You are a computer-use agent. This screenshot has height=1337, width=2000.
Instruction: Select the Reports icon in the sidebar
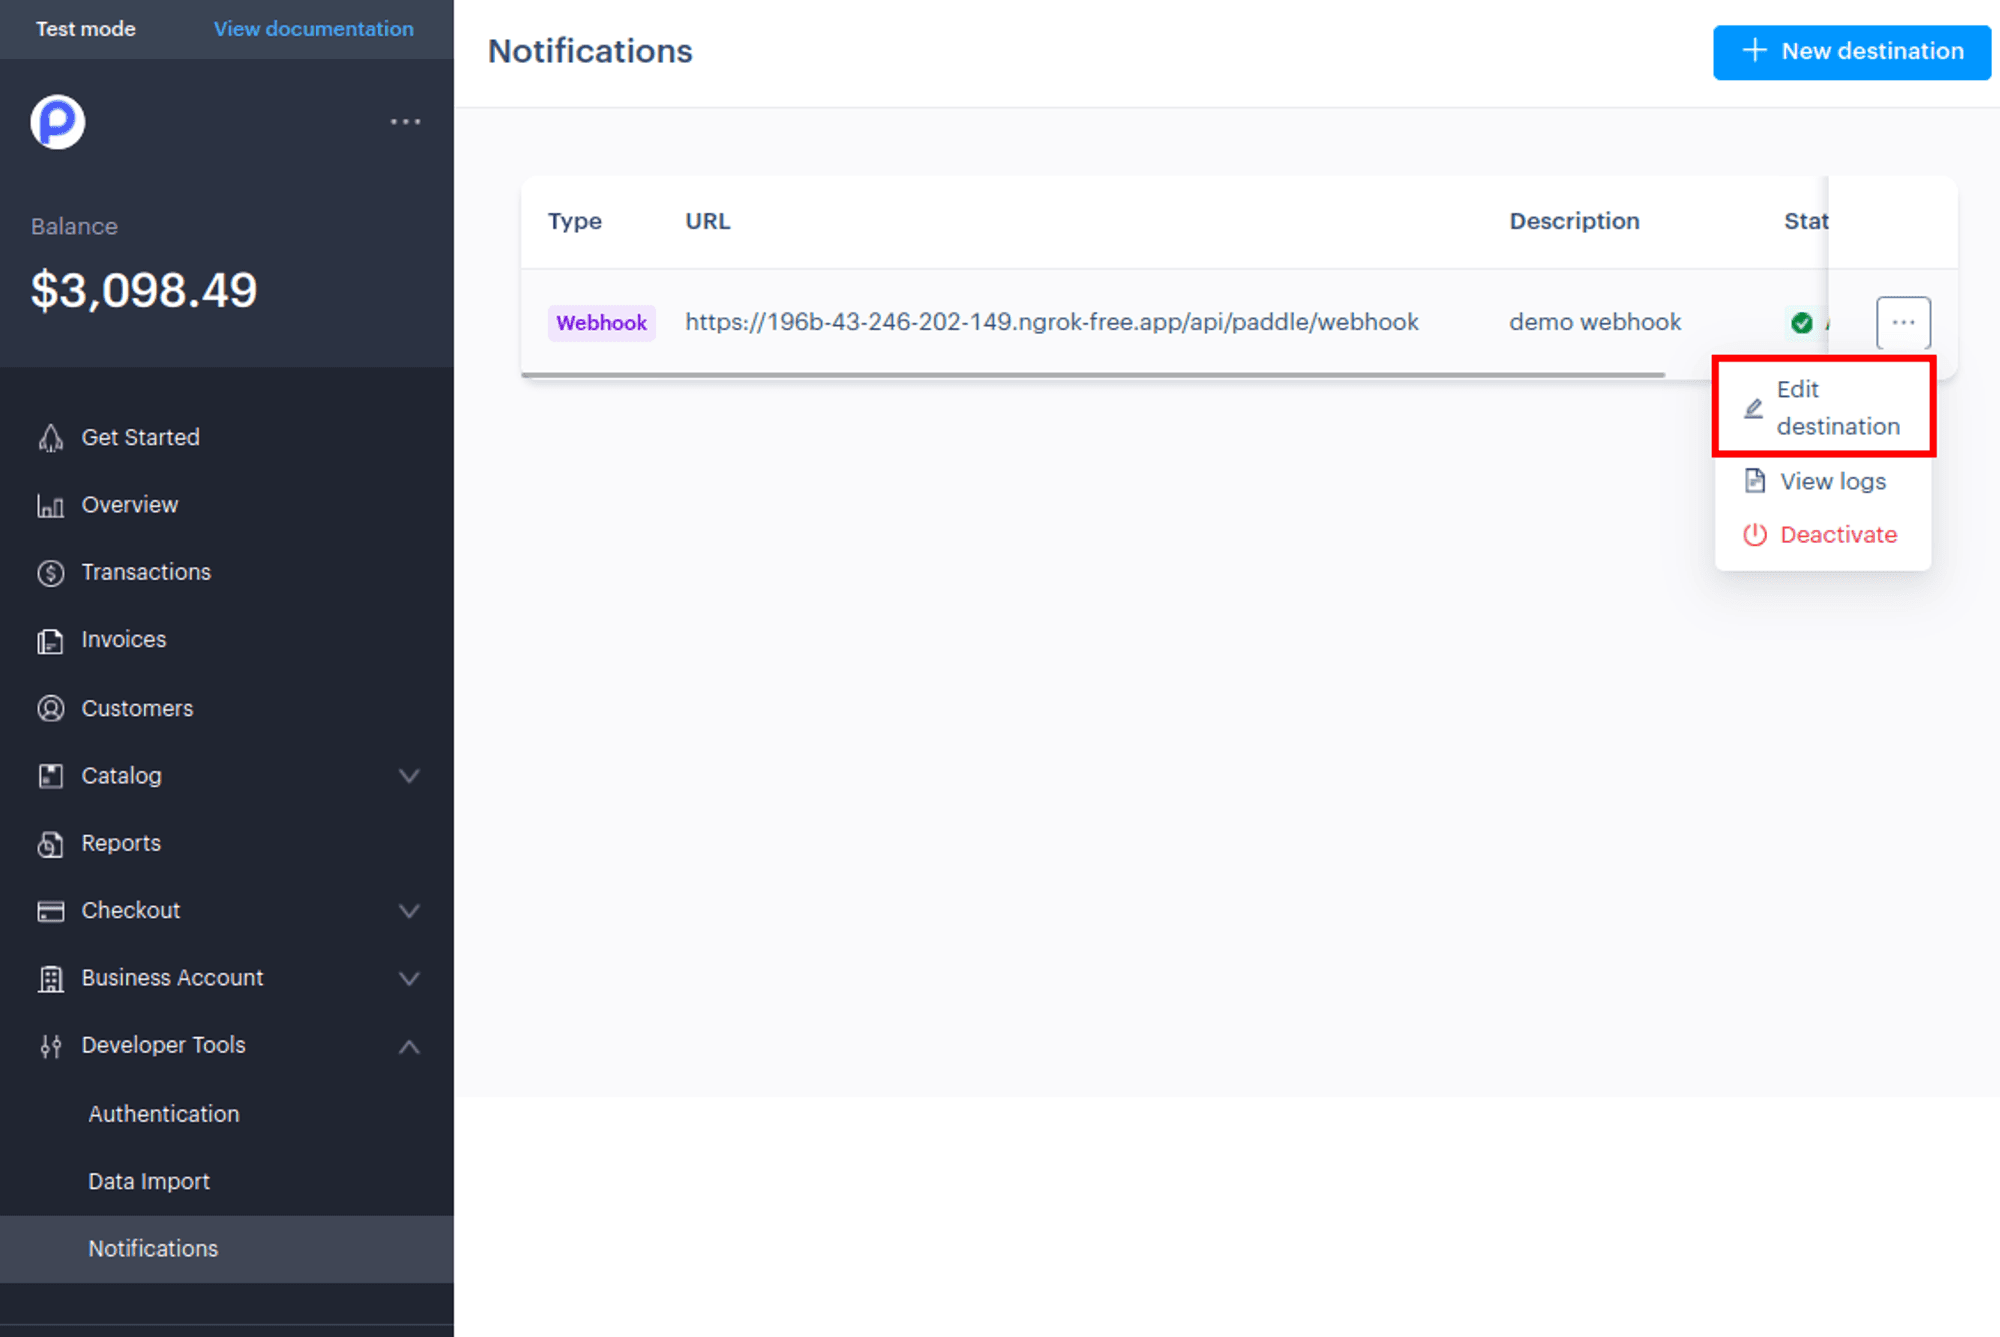(50, 844)
